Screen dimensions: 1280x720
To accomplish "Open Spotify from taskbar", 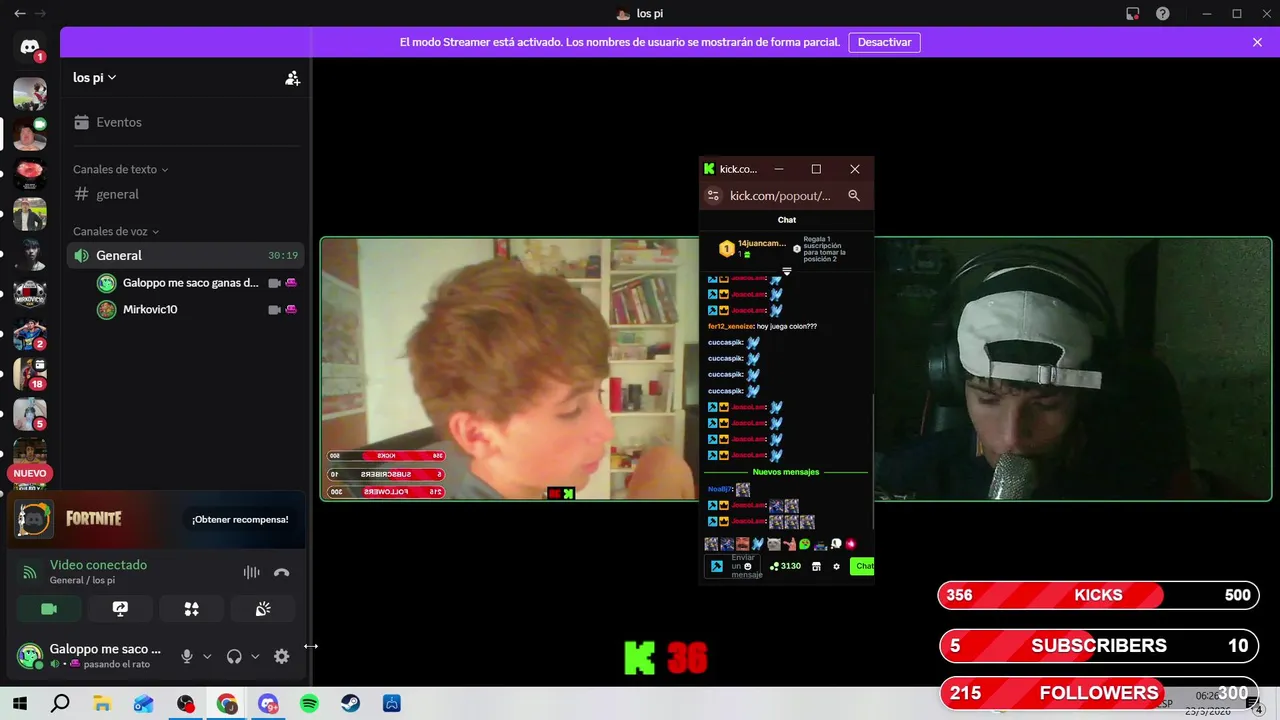I will point(309,704).
